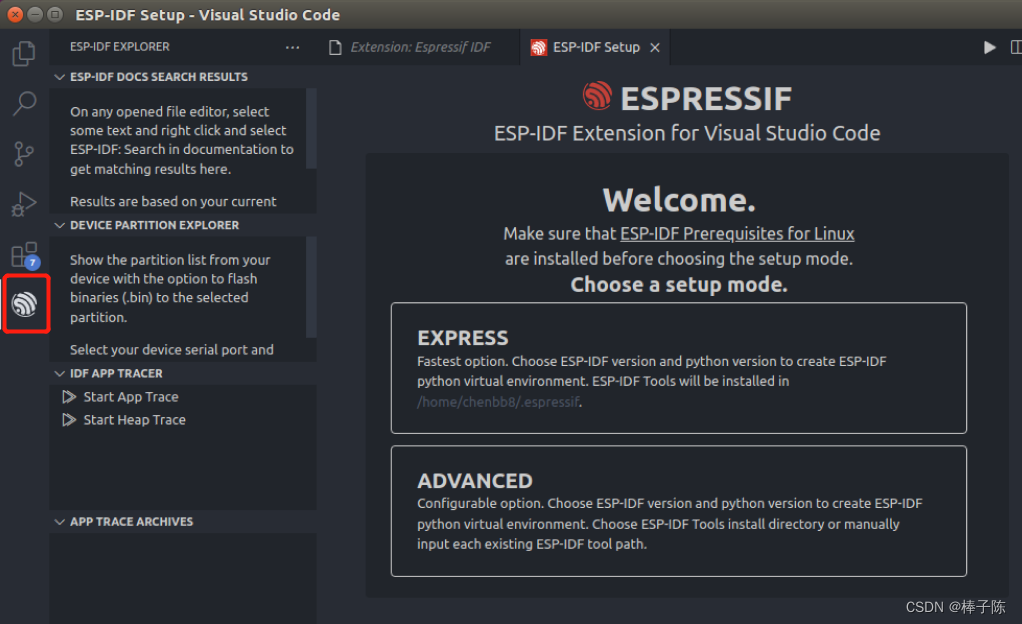This screenshot has width=1022, height=624.
Task: Open the Source Control view
Action: [24, 154]
